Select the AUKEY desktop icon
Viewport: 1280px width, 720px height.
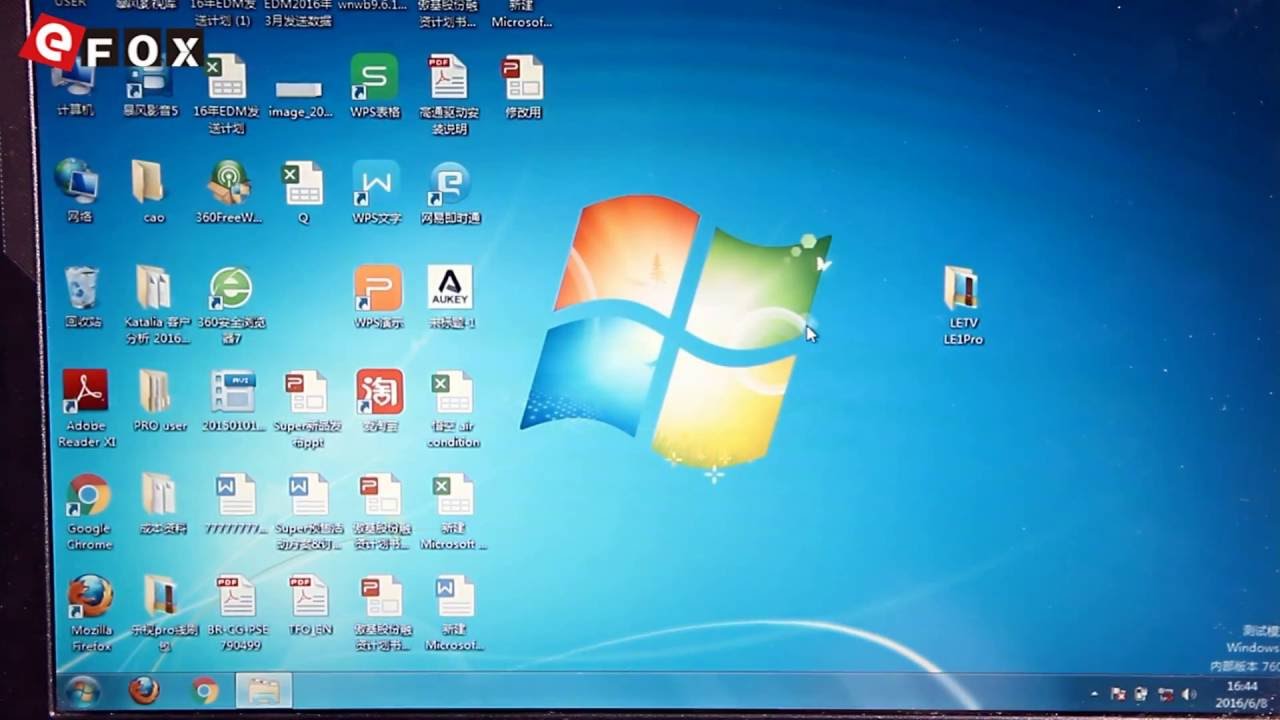pos(451,297)
